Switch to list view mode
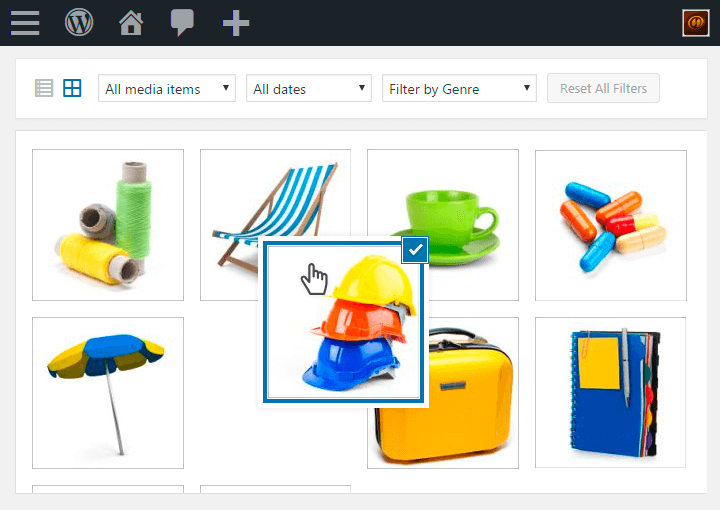 [x=44, y=88]
